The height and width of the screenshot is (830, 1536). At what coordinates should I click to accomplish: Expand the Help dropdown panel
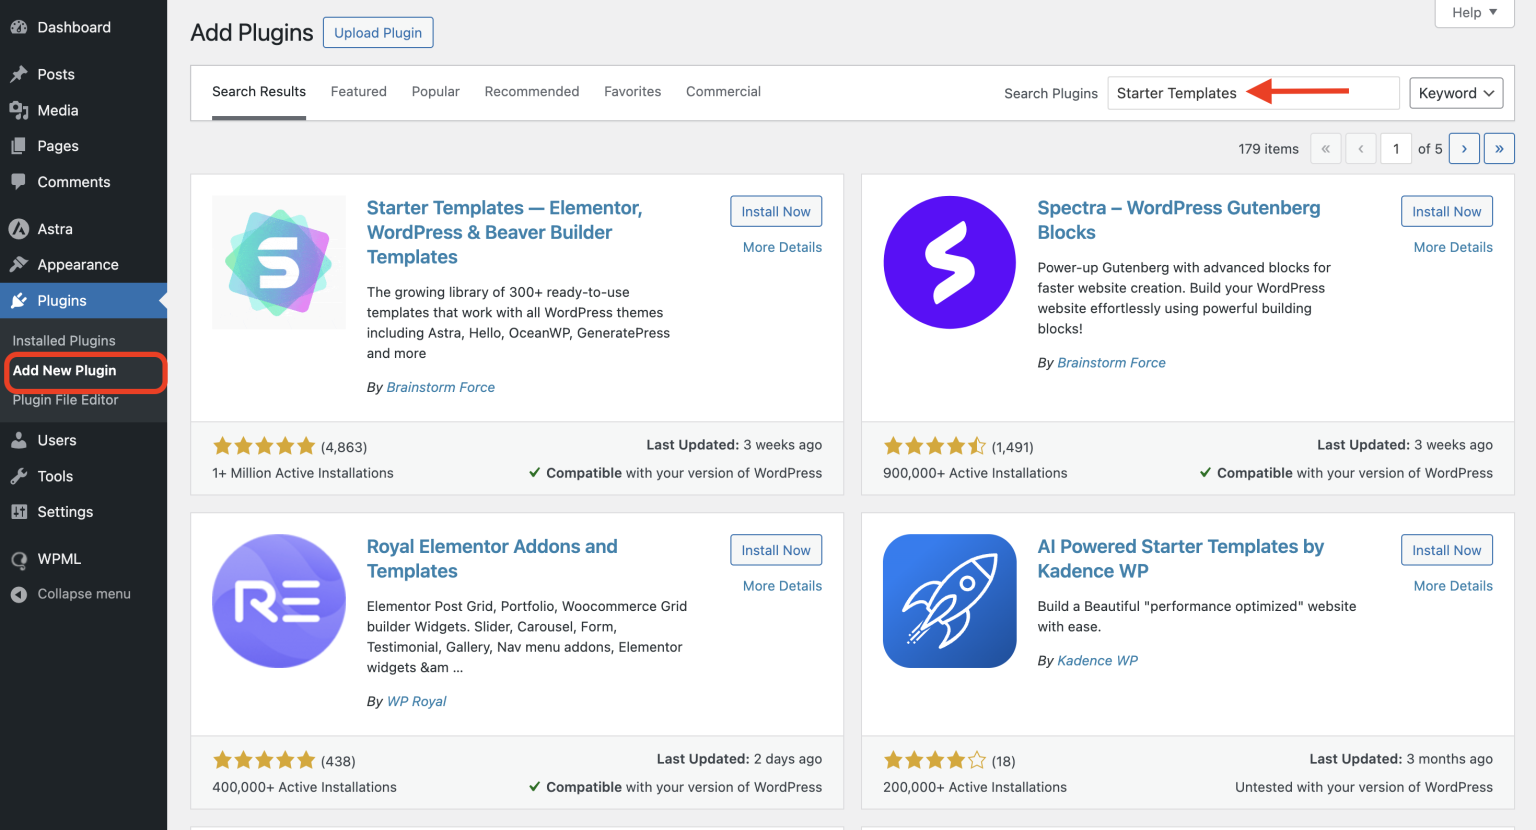coord(1473,12)
